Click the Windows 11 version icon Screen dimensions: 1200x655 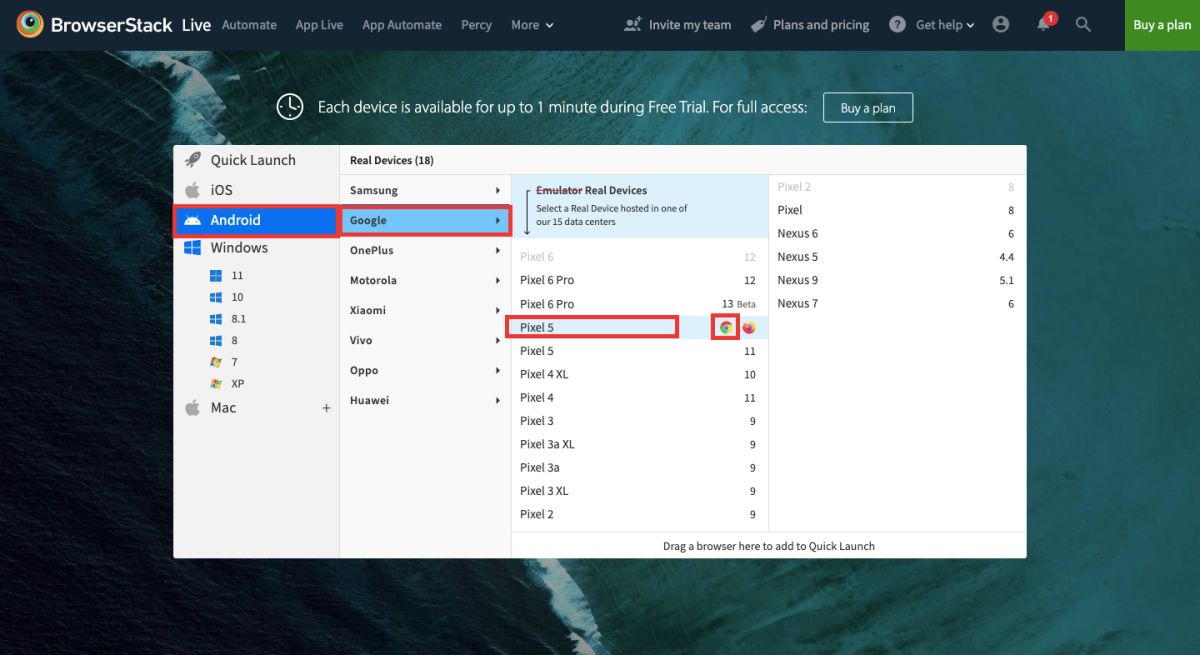pos(215,275)
